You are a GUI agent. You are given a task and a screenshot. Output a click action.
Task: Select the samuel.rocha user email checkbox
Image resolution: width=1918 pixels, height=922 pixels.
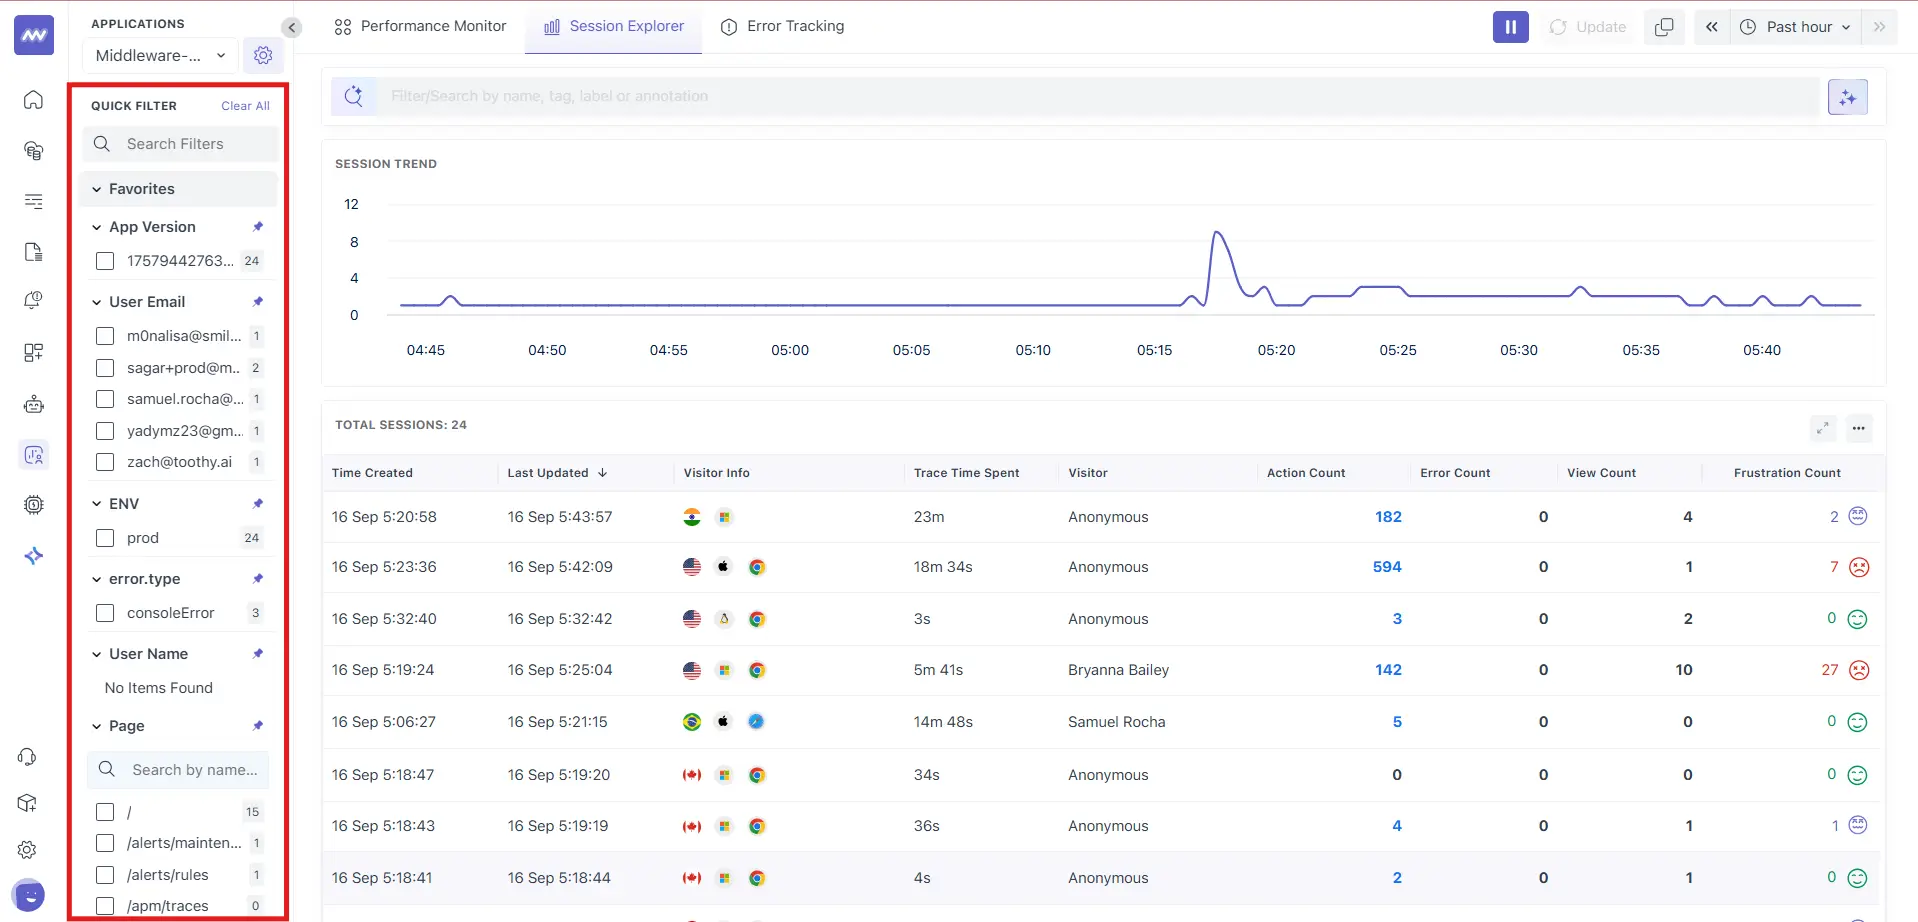coord(105,399)
